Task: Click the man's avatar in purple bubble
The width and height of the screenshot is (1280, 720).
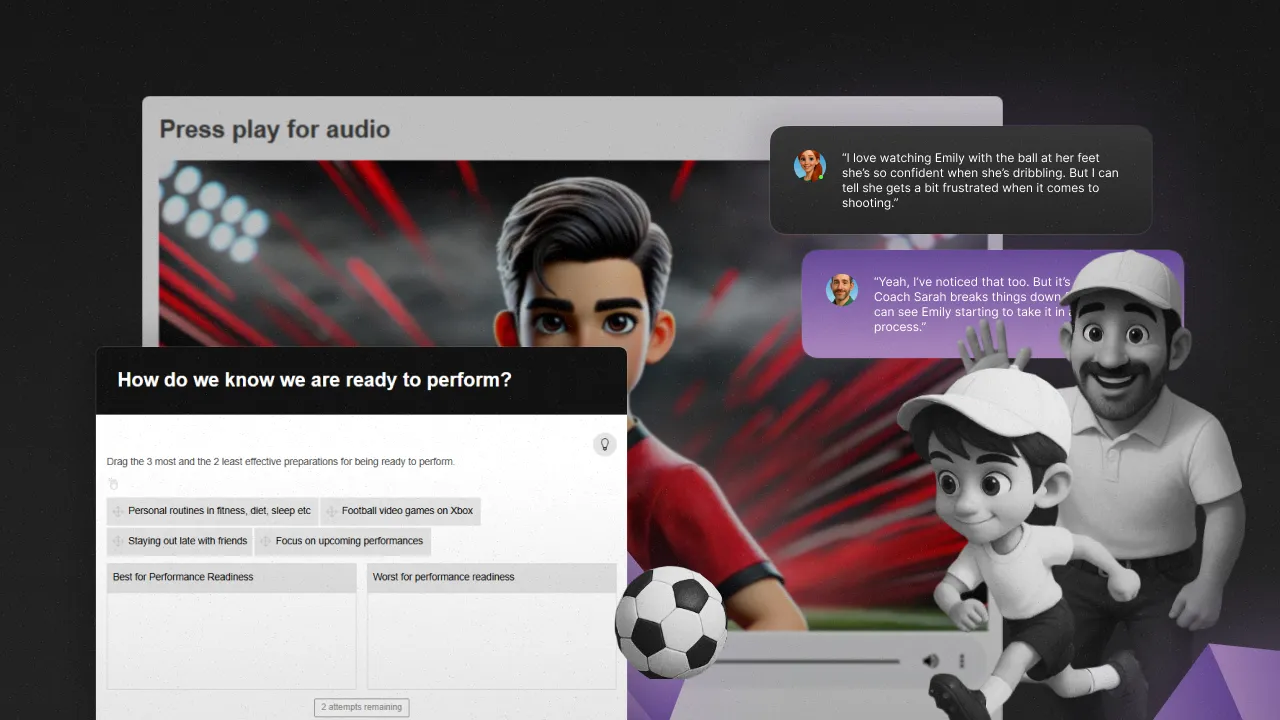Action: (x=841, y=290)
